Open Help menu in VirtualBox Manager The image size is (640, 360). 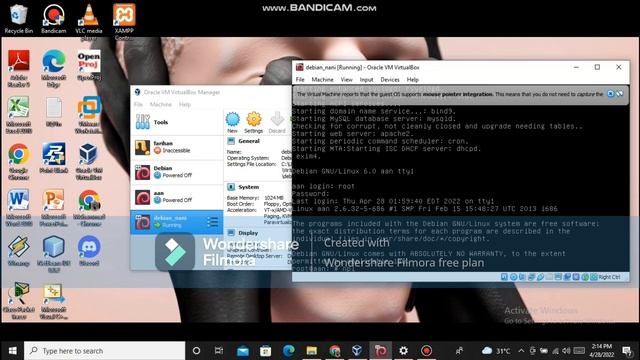click(x=185, y=104)
